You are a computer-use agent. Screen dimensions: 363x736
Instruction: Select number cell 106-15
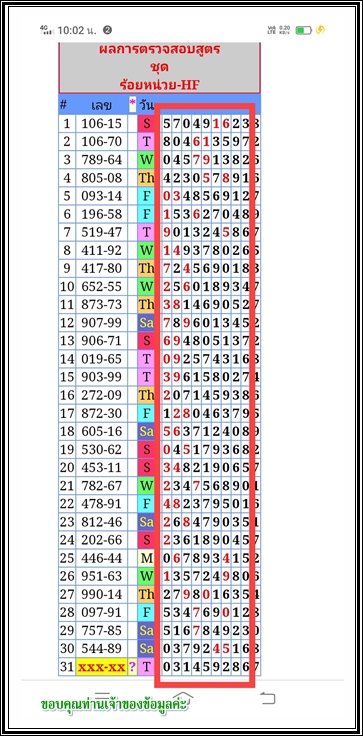coord(101,124)
